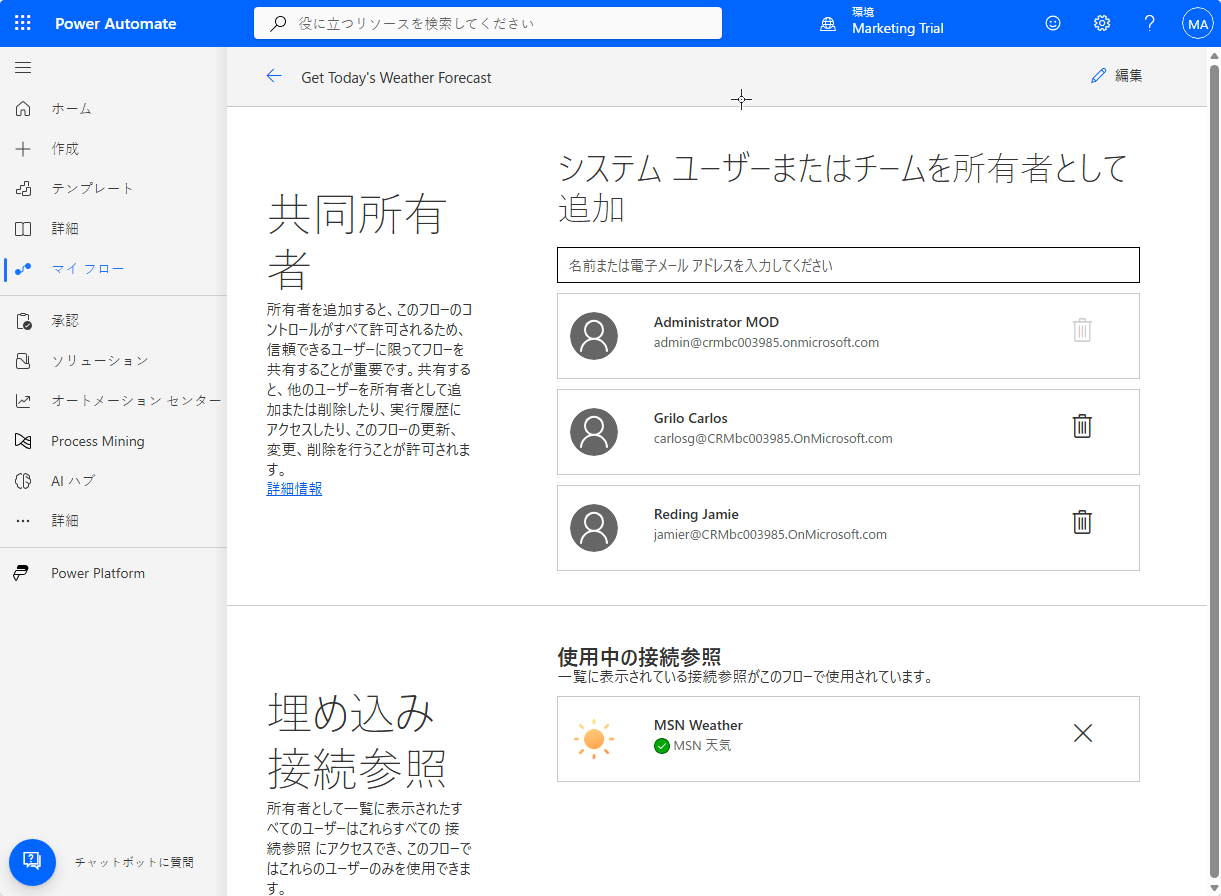Image resolution: width=1221 pixels, height=896 pixels.
Task: Remove MSN Weather connection with X
Action: click(1082, 733)
